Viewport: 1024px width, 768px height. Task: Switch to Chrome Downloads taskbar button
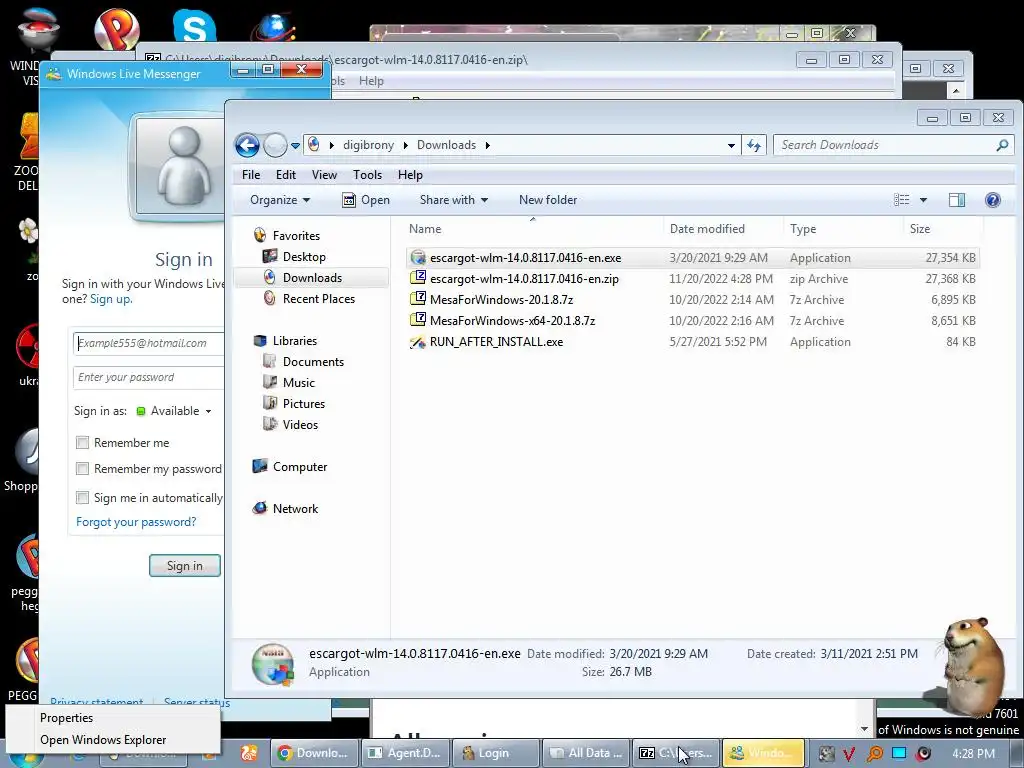pos(314,753)
